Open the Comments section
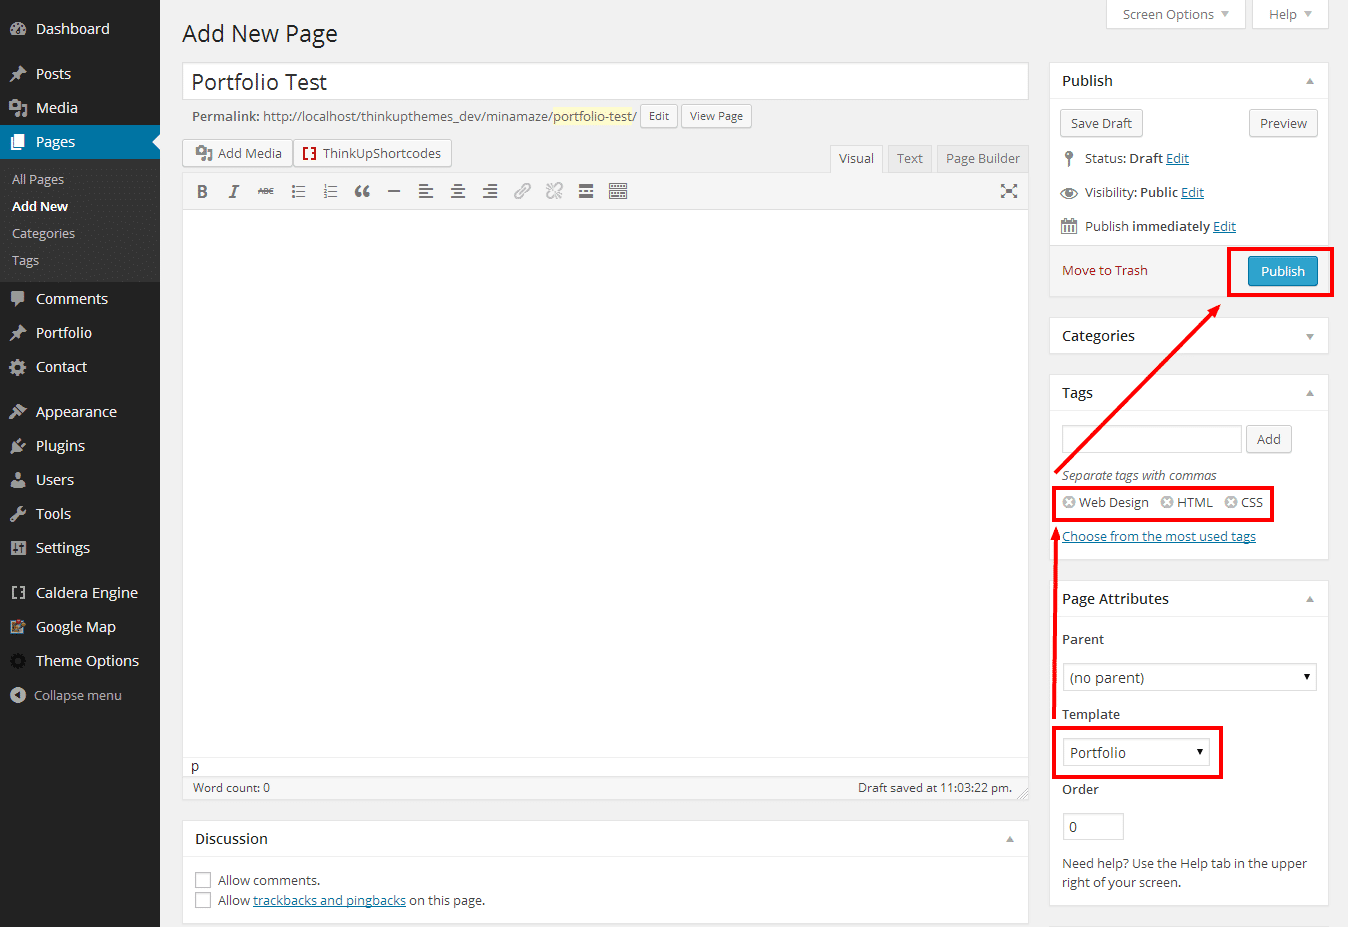Image resolution: width=1348 pixels, height=927 pixels. click(80, 299)
